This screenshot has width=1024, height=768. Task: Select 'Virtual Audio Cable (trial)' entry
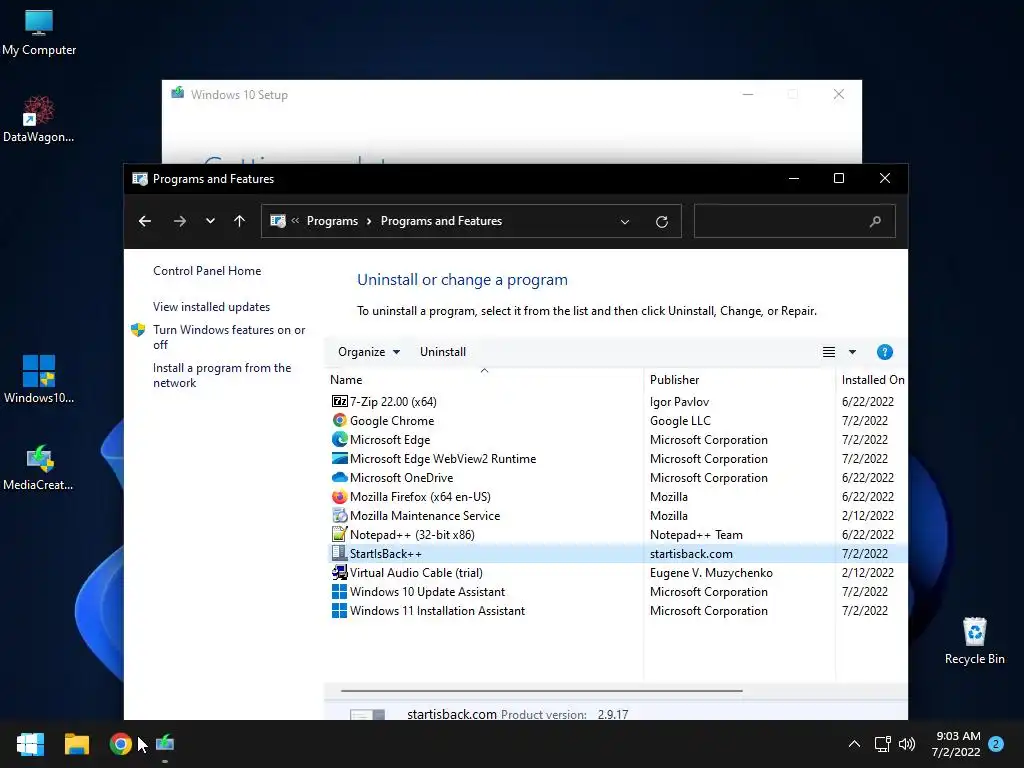416,572
